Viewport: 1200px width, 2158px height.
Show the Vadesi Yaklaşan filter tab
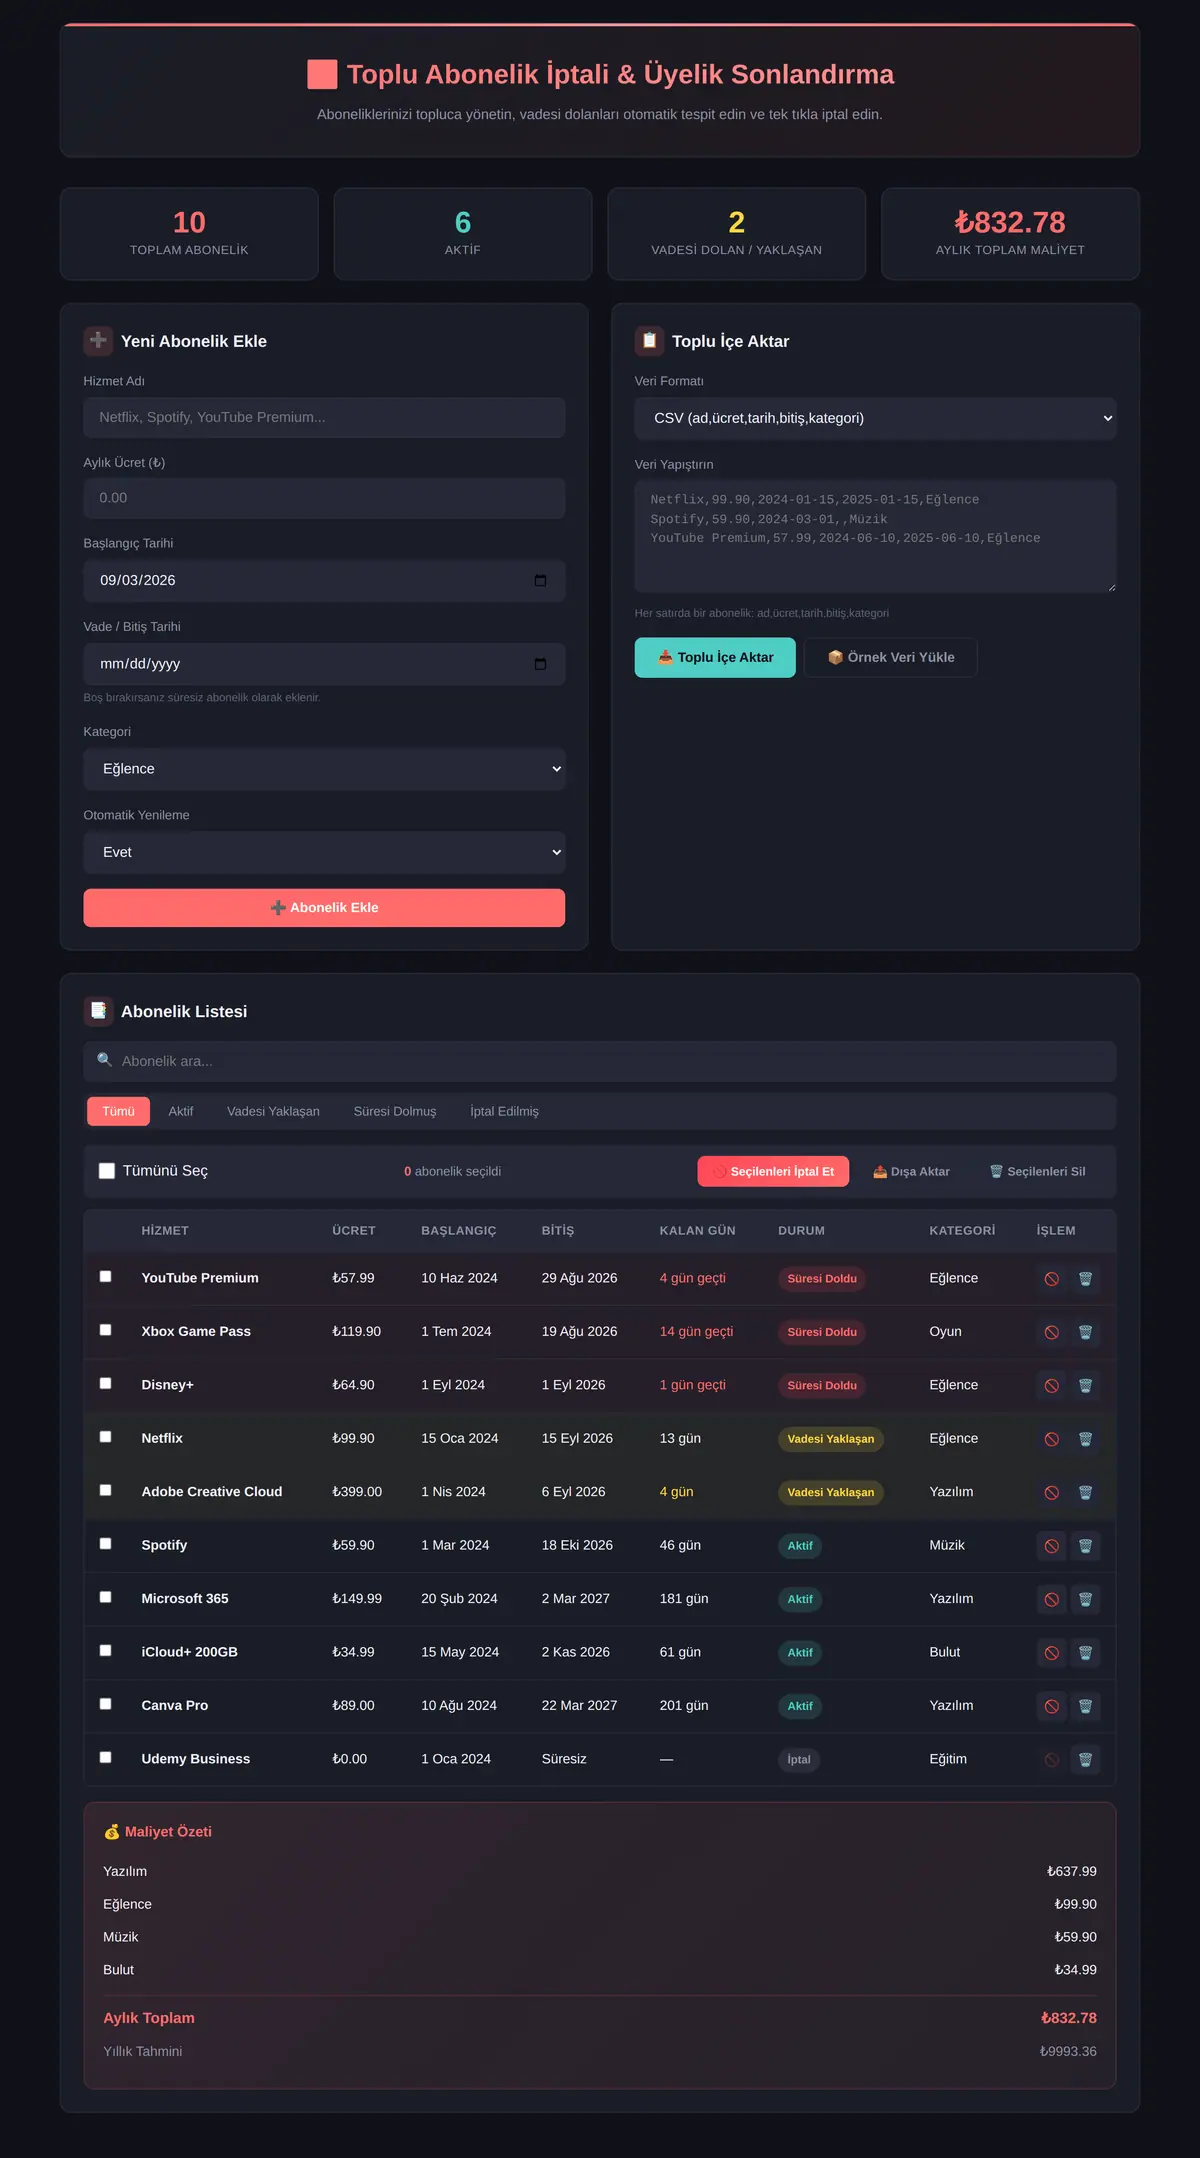coord(273,1112)
